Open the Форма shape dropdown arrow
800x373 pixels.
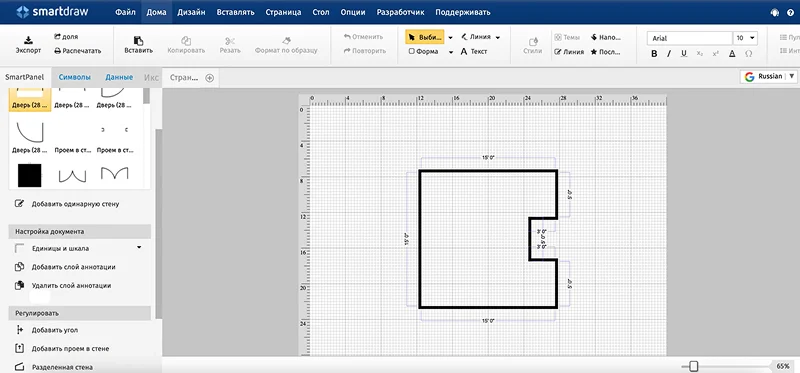point(451,52)
